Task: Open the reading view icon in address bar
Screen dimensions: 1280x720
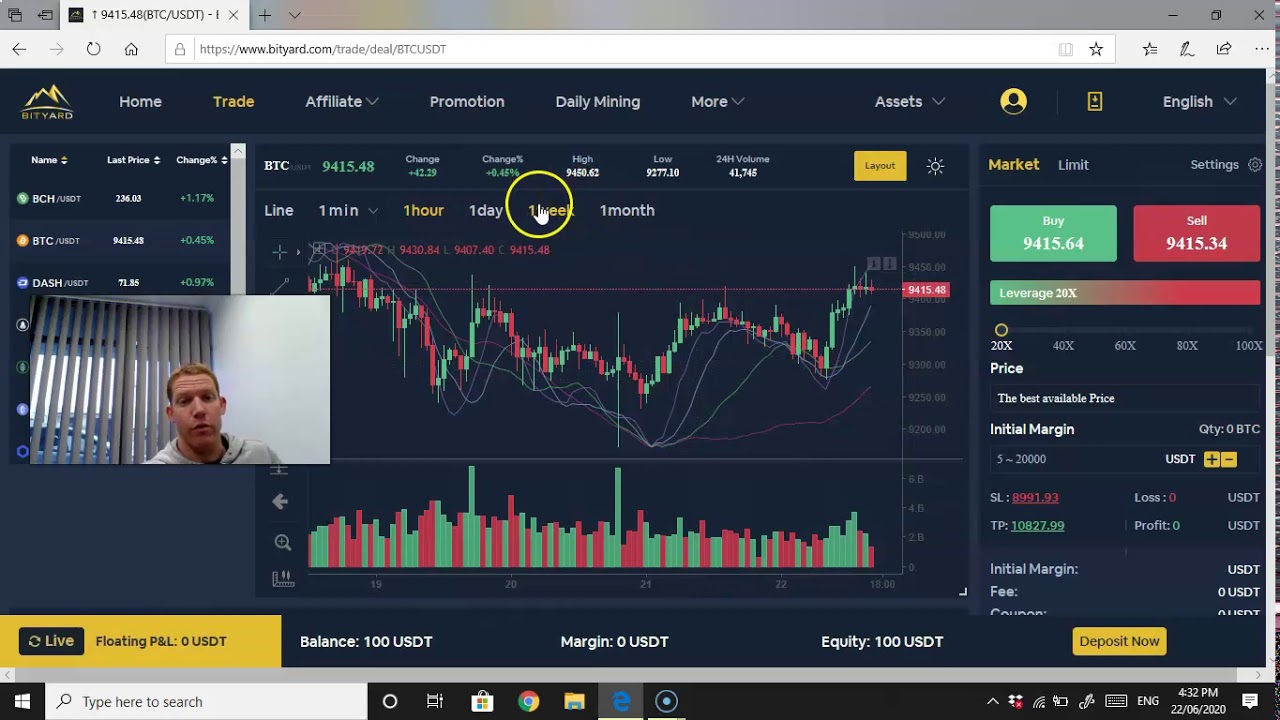Action: click(1066, 49)
